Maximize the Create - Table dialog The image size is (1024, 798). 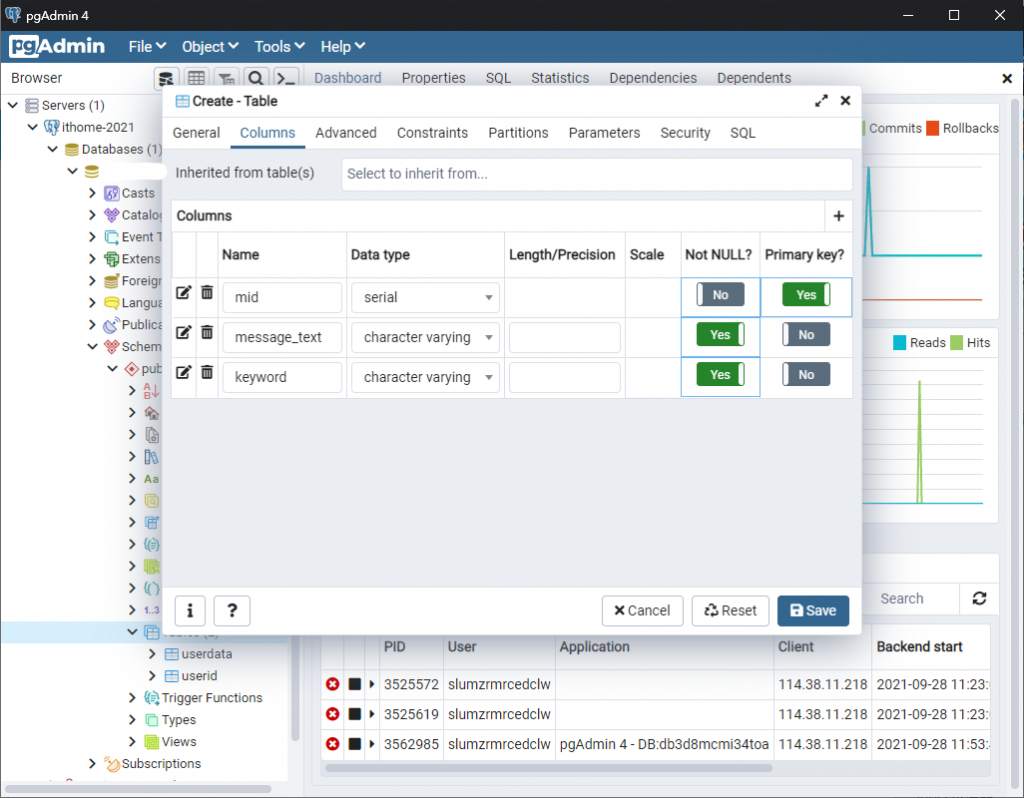(x=821, y=101)
